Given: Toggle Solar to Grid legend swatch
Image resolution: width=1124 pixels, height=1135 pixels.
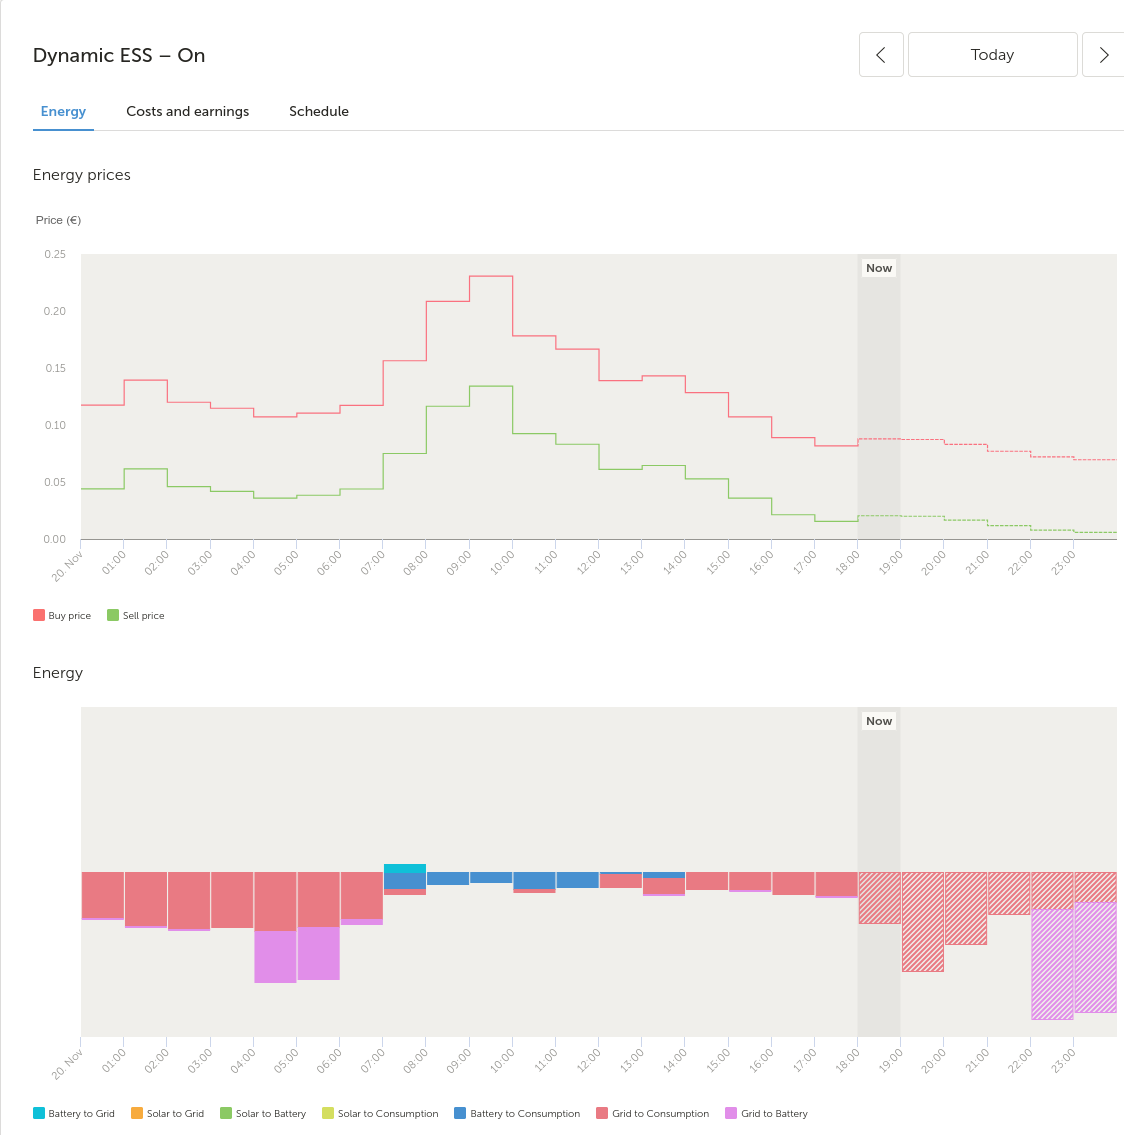Looking at the screenshot, I should pyautogui.click(x=137, y=1113).
